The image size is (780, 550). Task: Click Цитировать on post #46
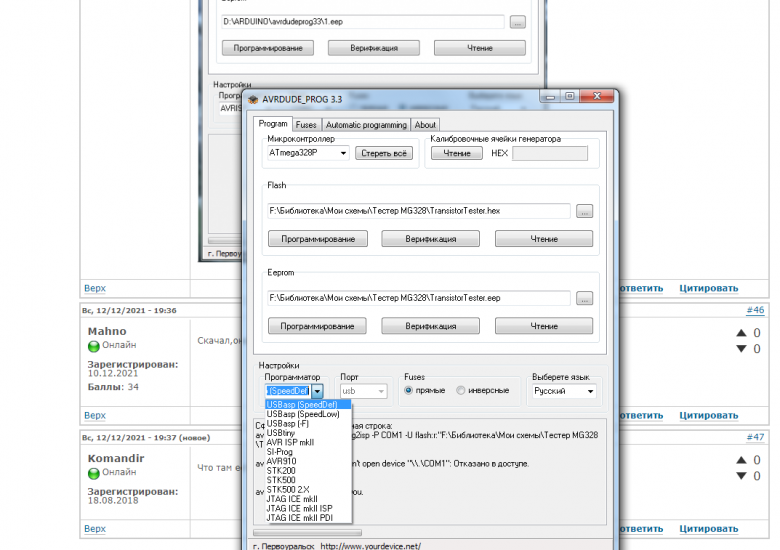pos(709,415)
